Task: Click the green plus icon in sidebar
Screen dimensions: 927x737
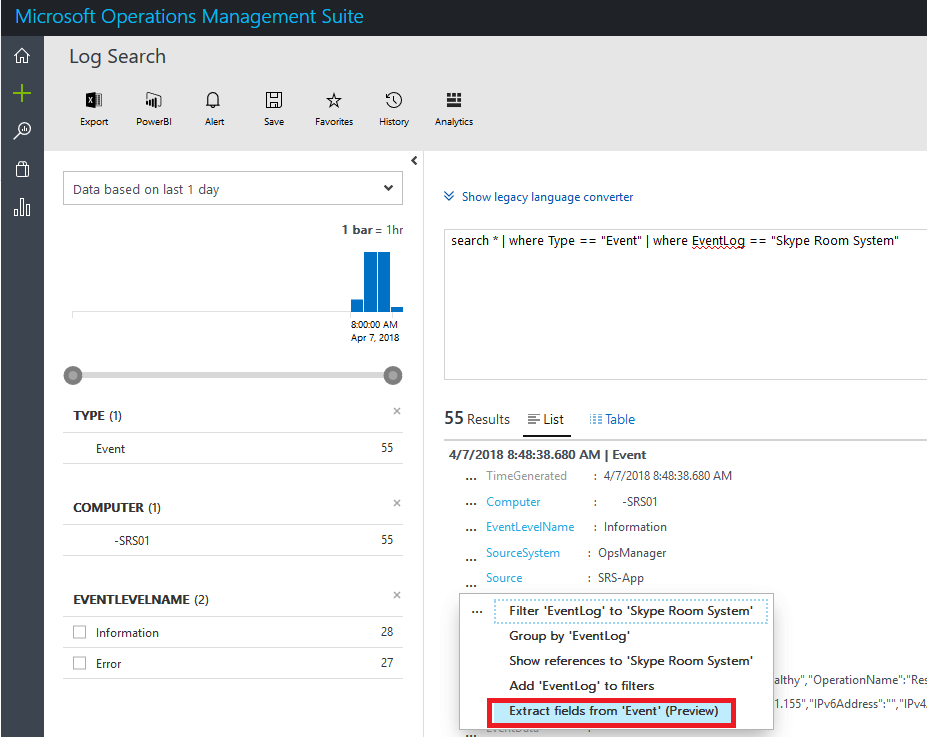Action: 22,93
